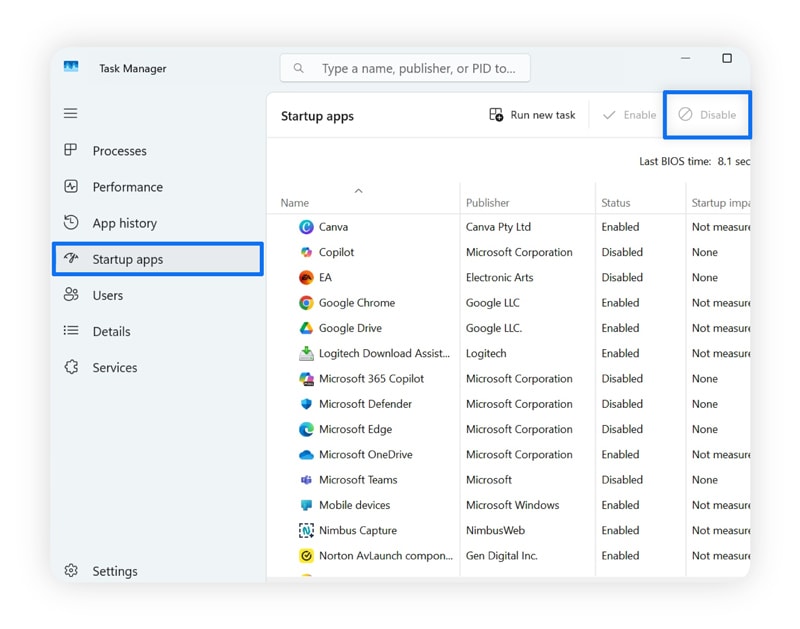Click the Google Chrome app icon

point(308,302)
